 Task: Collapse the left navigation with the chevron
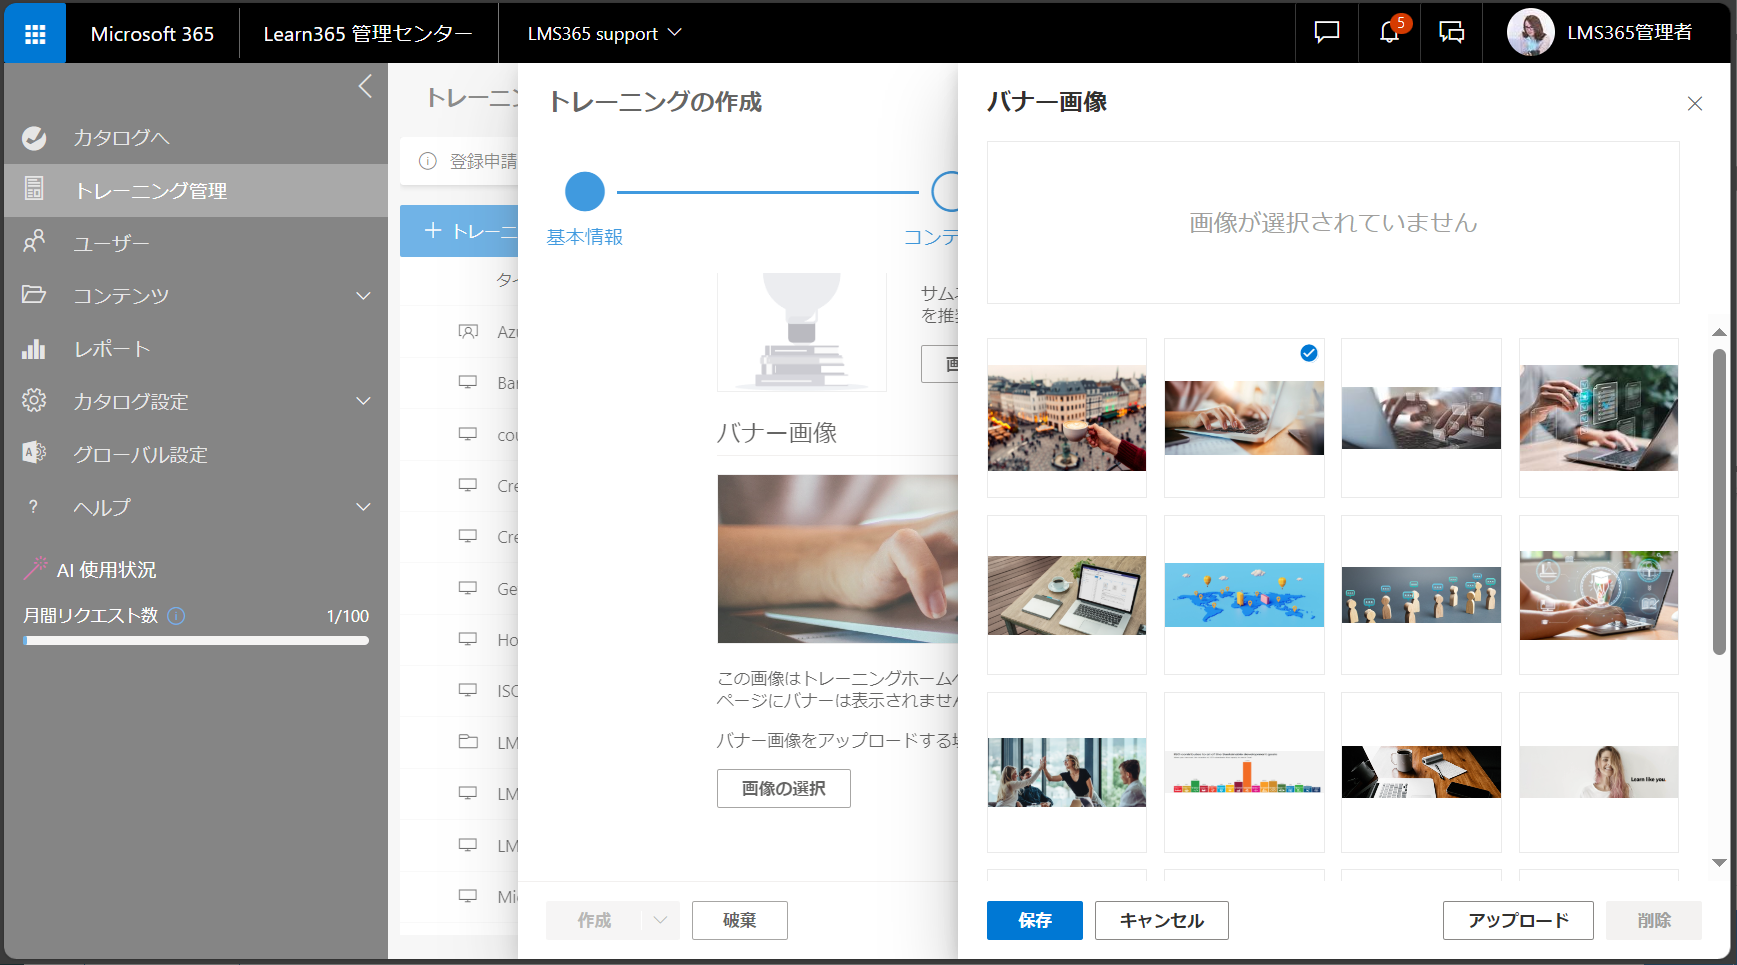pos(365,86)
